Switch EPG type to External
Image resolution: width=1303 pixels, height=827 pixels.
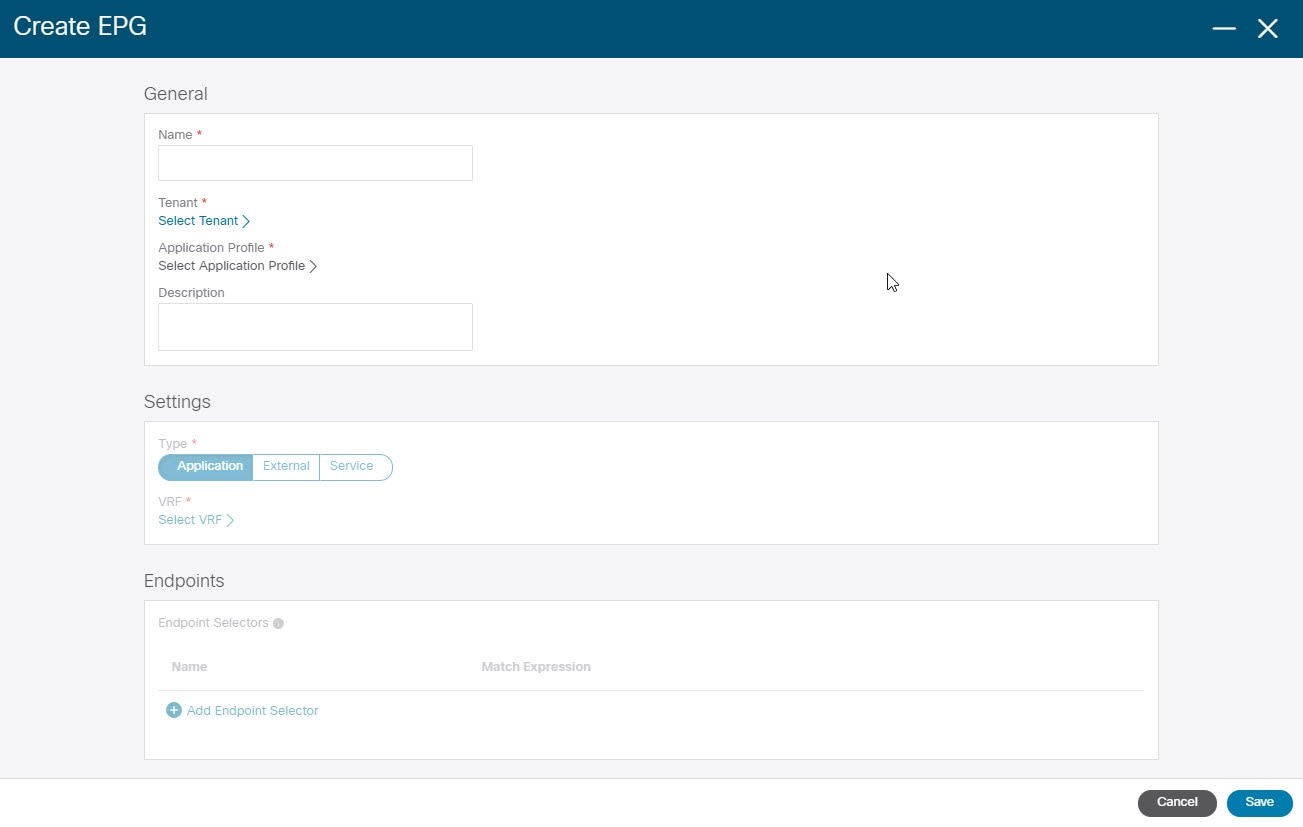pyautogui.click(x=286, y=467)
